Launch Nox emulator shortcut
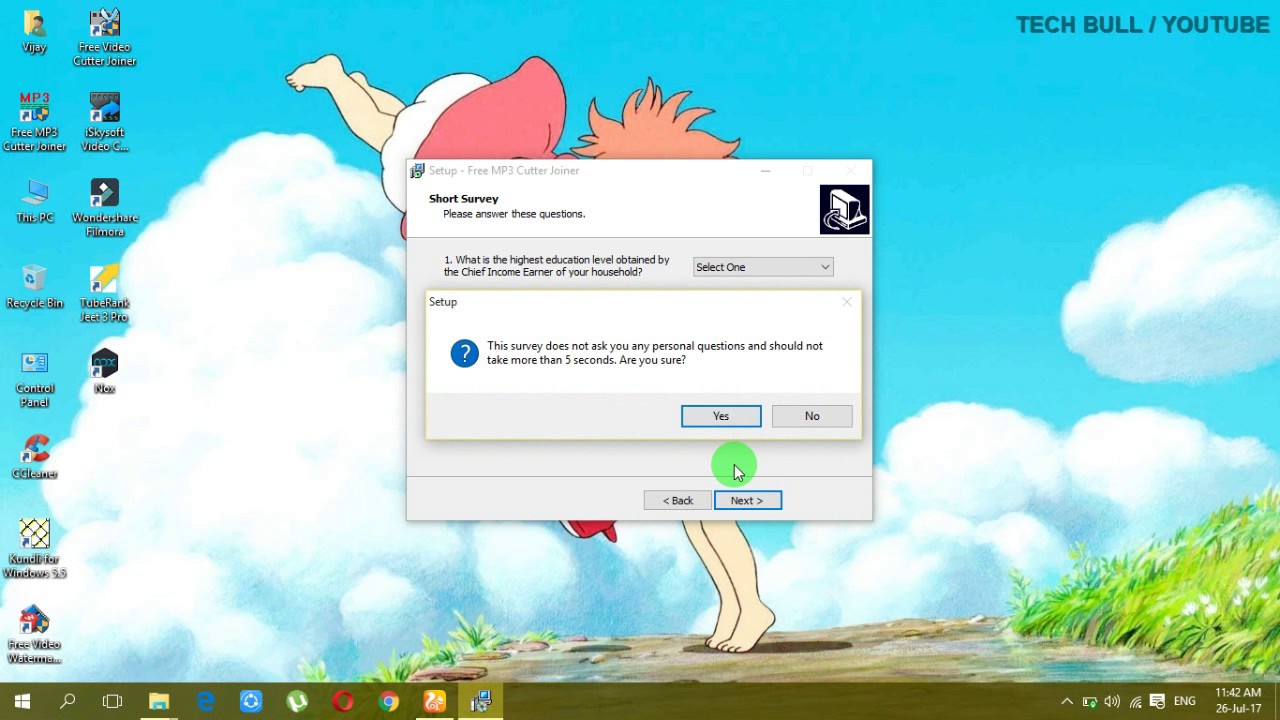 coord(104,372)
